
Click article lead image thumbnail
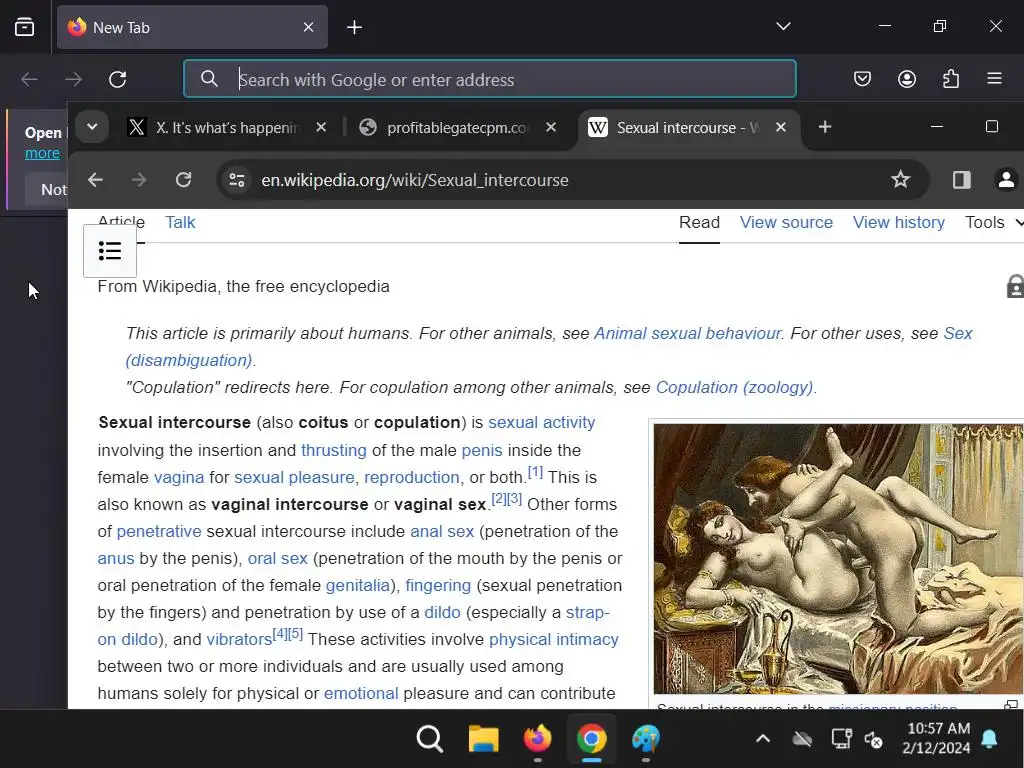[839, 559]
